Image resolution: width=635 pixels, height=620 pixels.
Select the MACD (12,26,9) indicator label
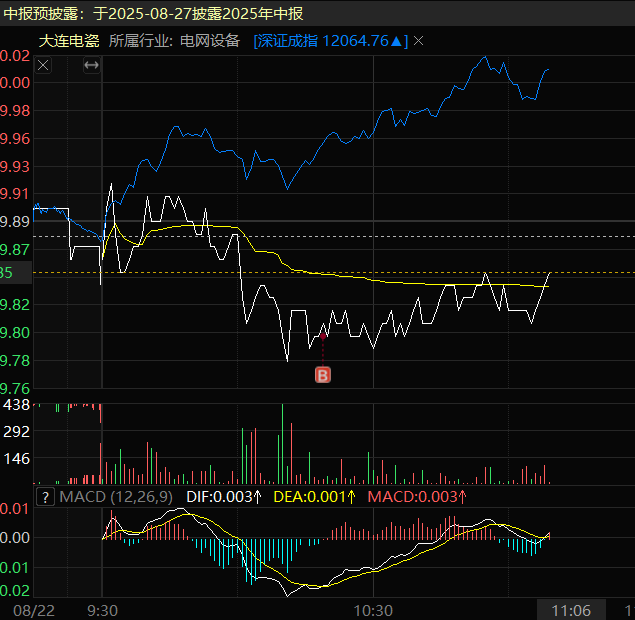tap(116, 497)
